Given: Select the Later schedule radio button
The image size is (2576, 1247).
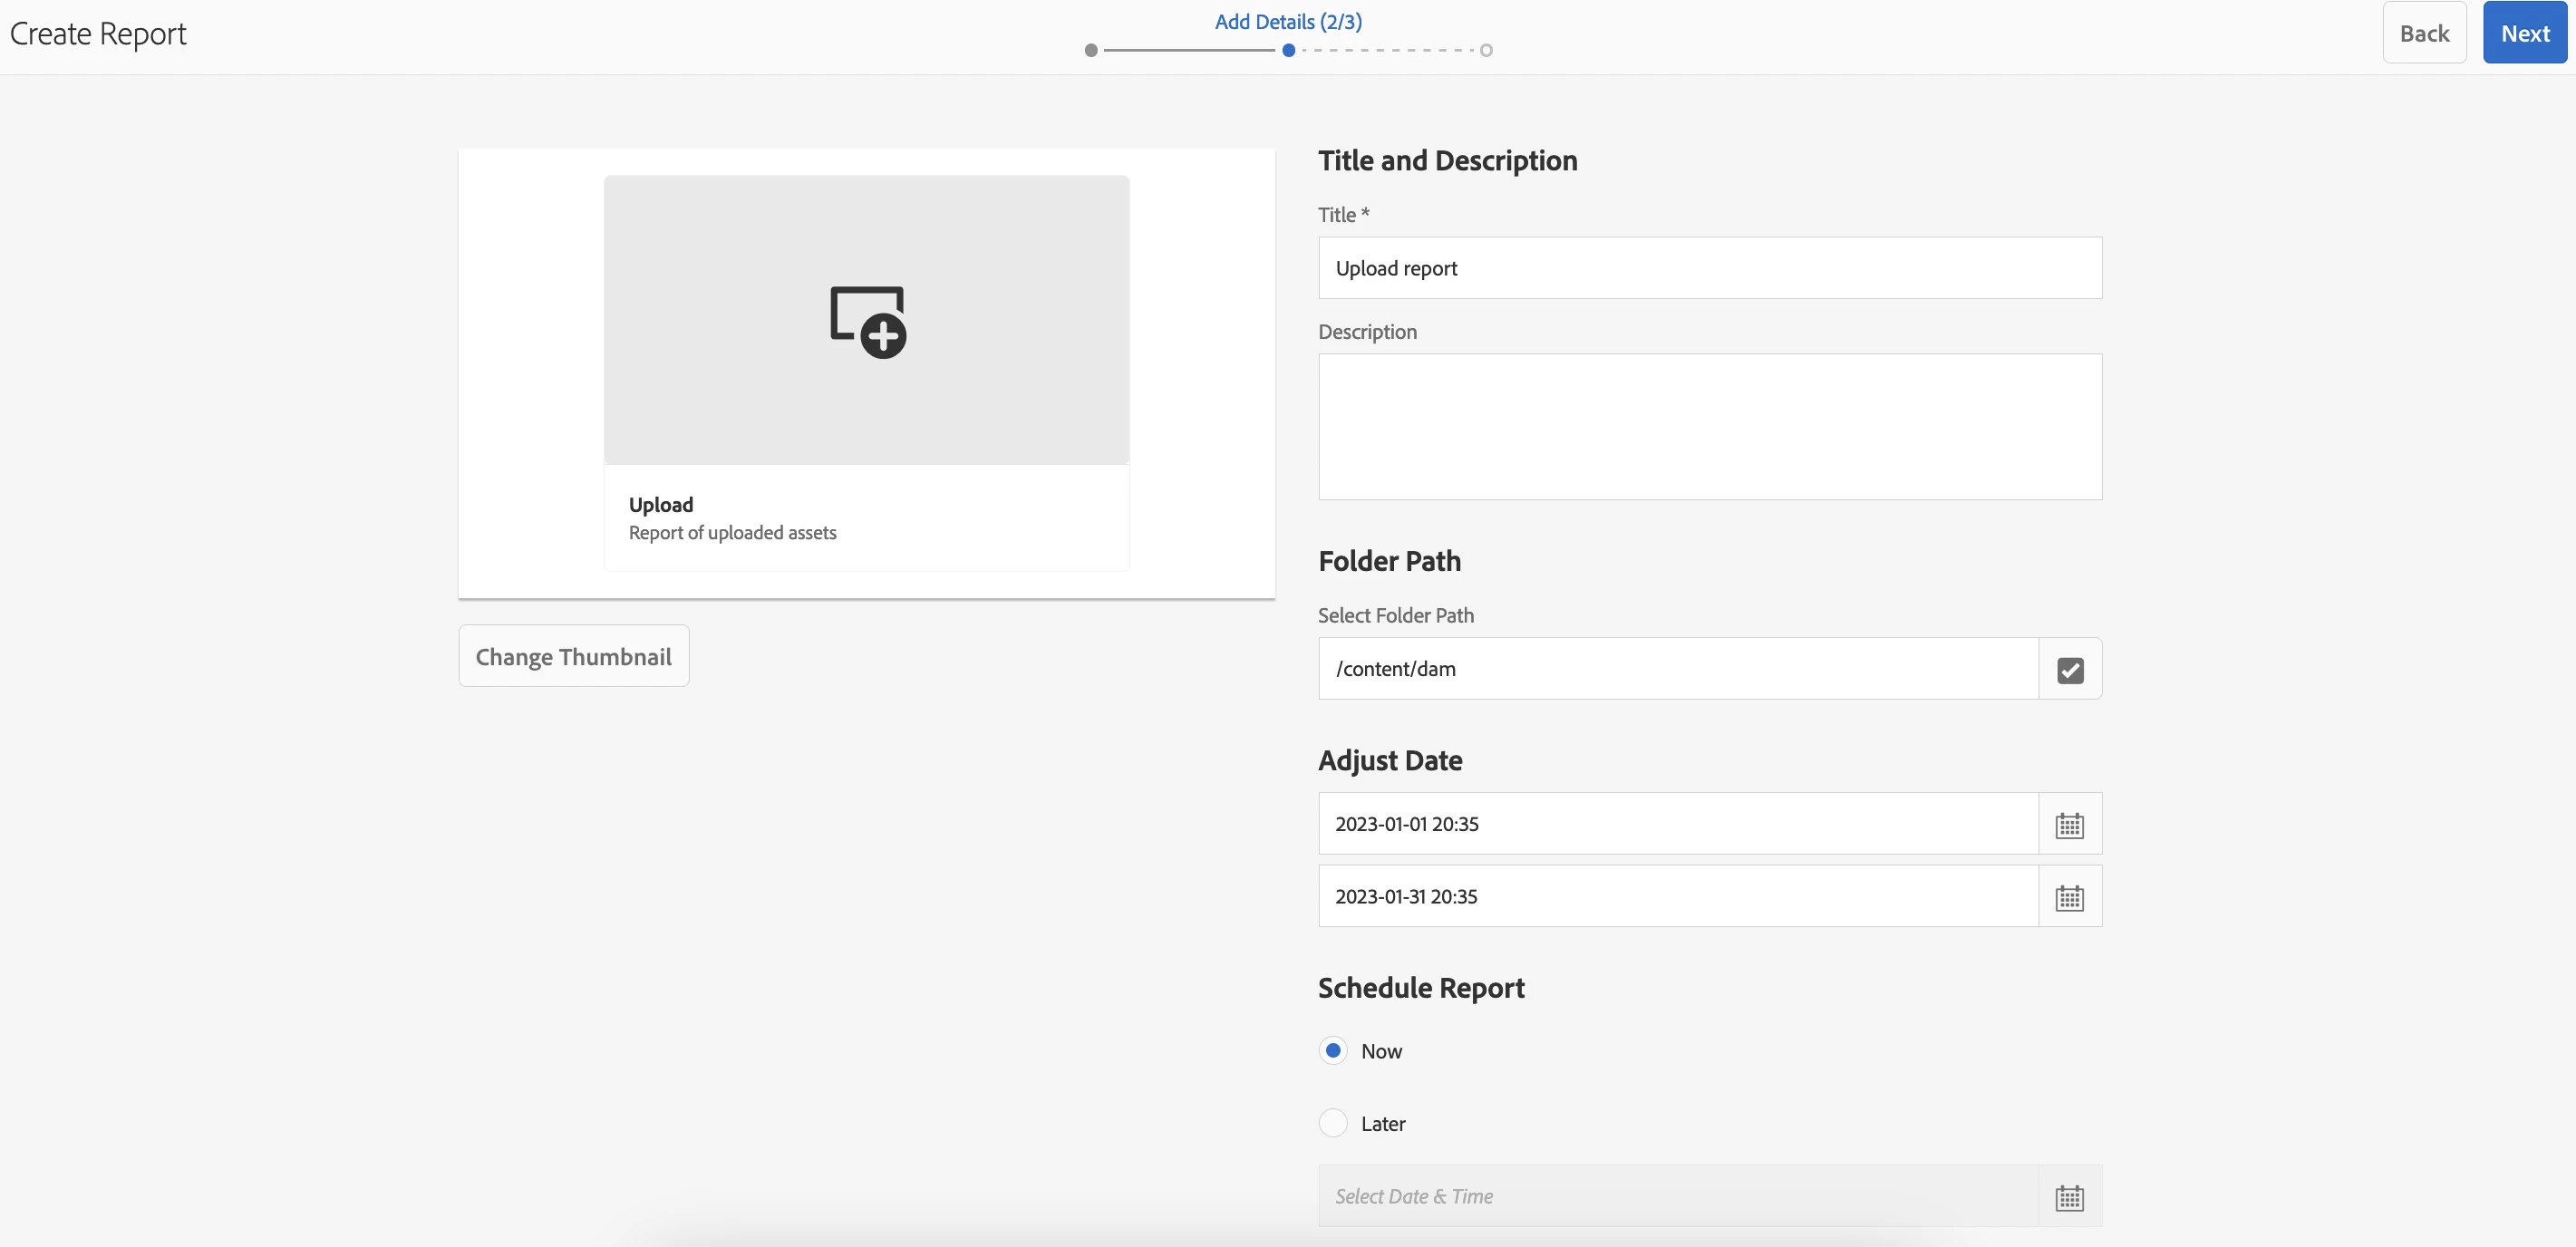Looking at the screenshot, I should click(x=1333, y=1123).
